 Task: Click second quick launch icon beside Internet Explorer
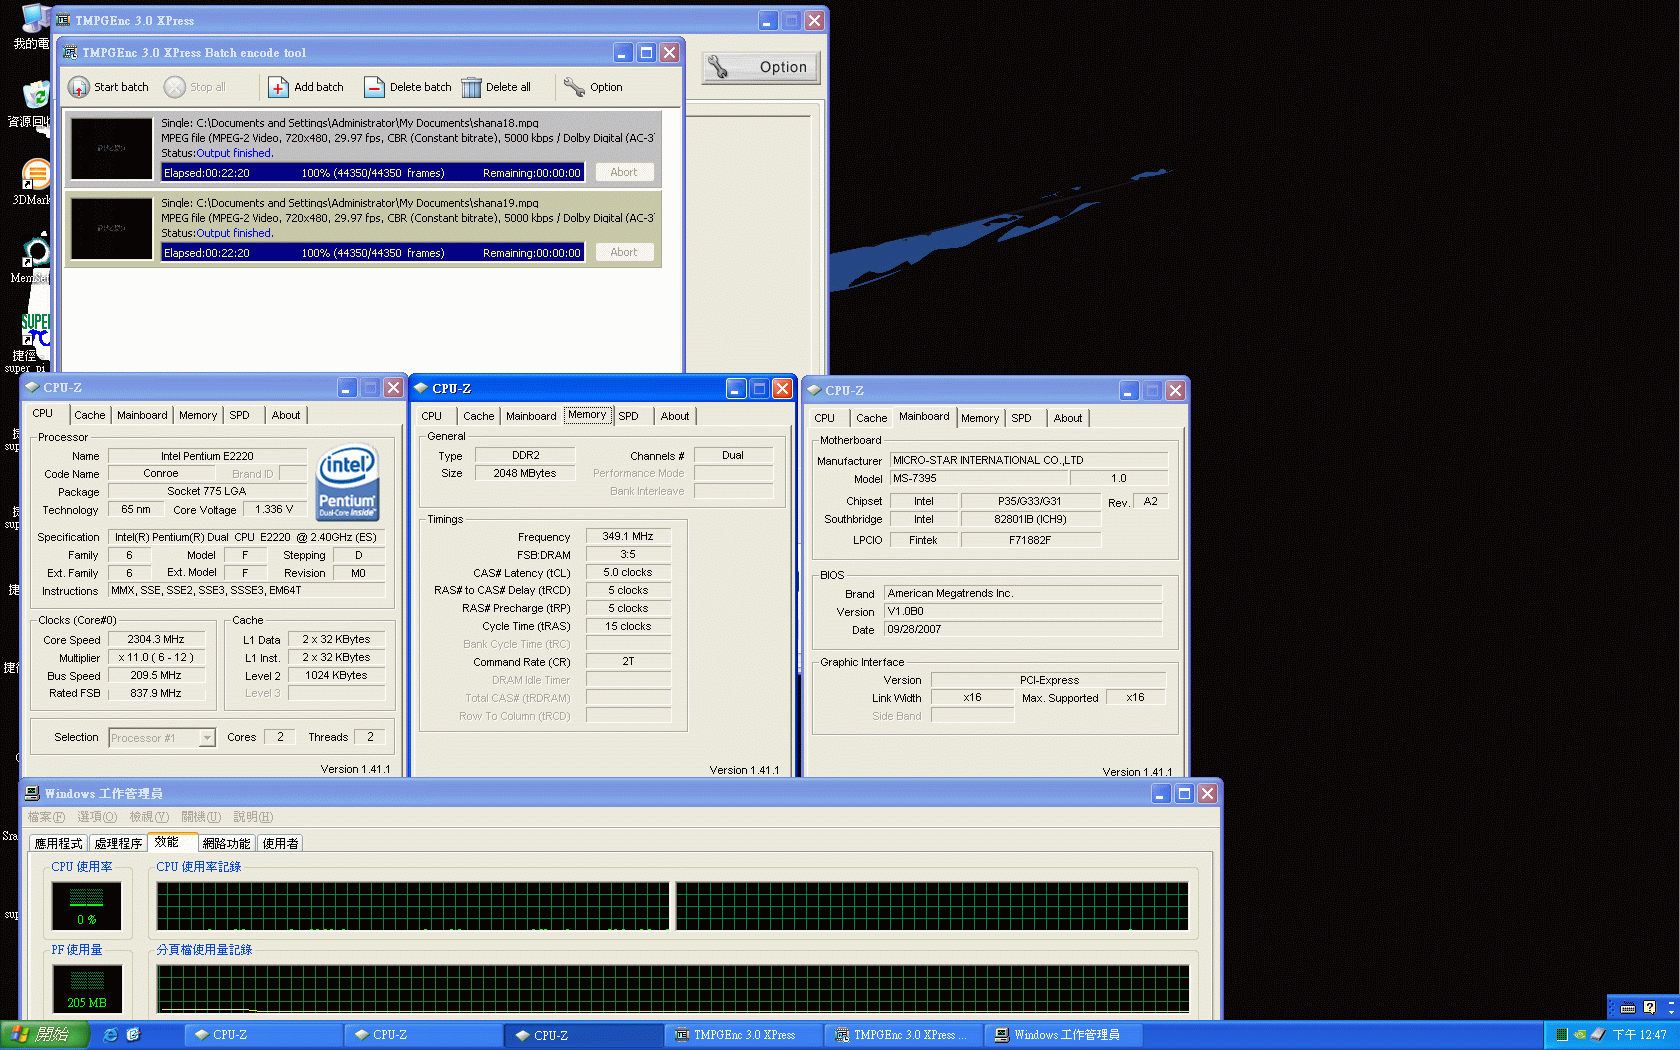point(133,1035)
